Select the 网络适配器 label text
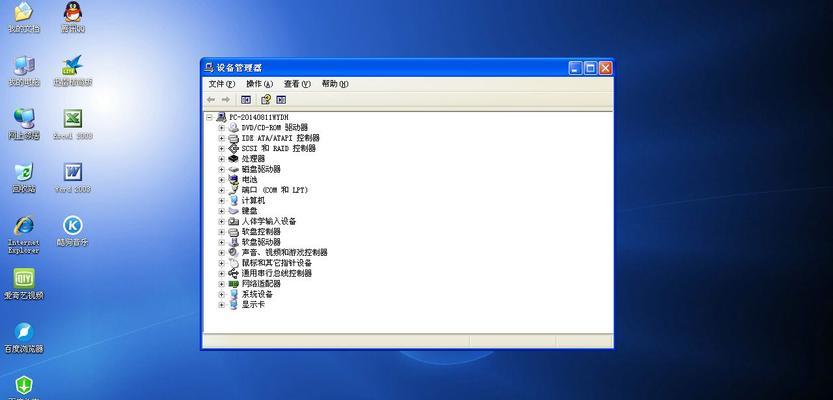 pyautogui.click(x=261, y=284)
